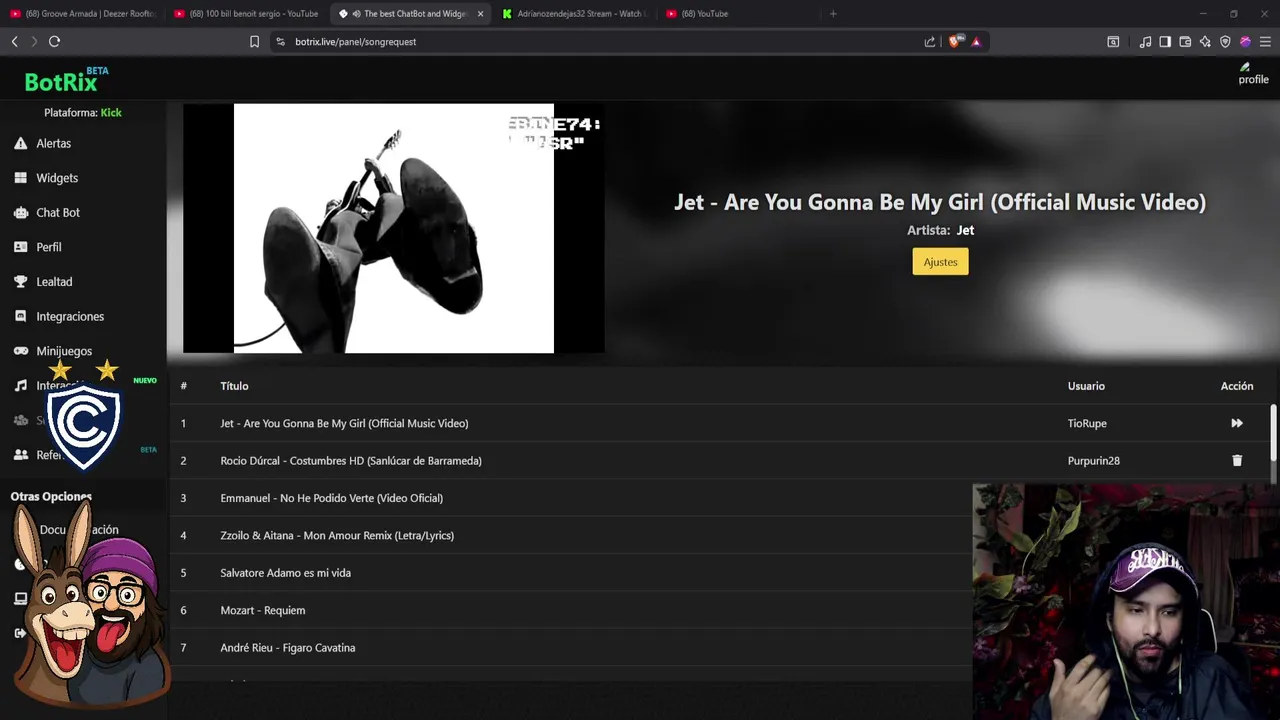Switch to the 100 bill benoit sergio YouTube tab

pyautogui.click(x=246, y=14)
